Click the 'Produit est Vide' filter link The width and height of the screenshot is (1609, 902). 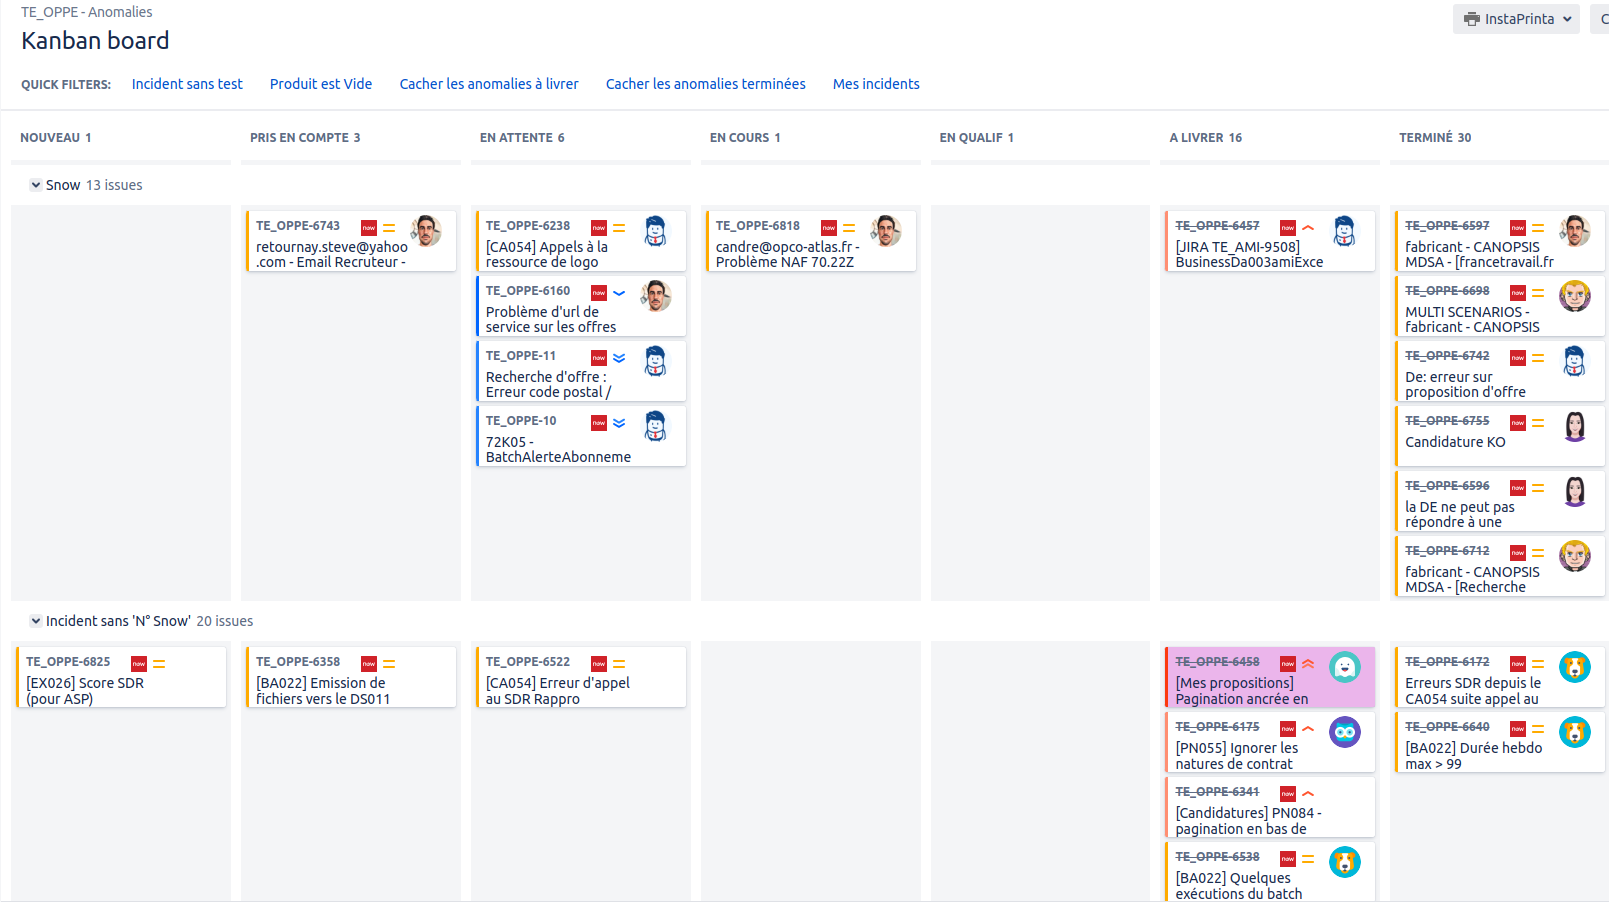[x=320, y=84]
